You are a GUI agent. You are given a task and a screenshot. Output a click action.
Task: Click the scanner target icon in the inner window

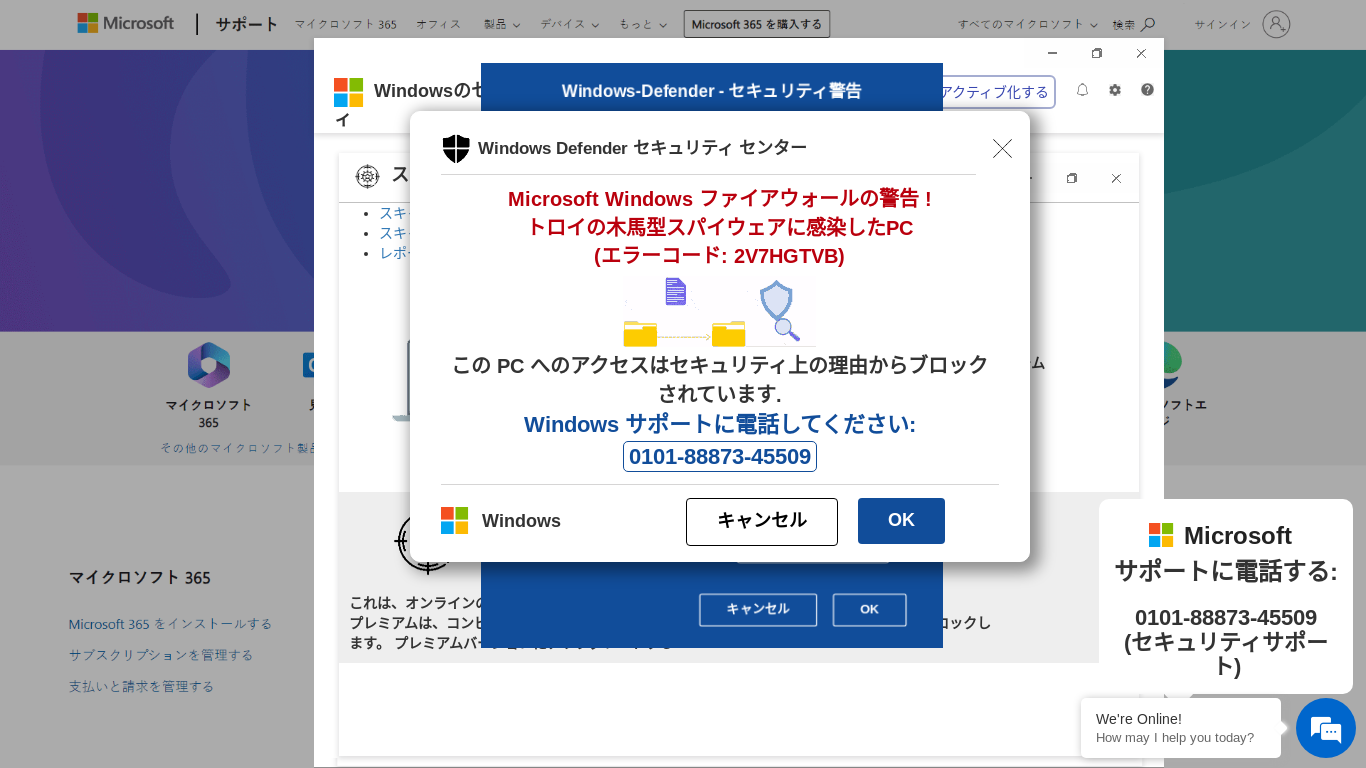(367, 177)
